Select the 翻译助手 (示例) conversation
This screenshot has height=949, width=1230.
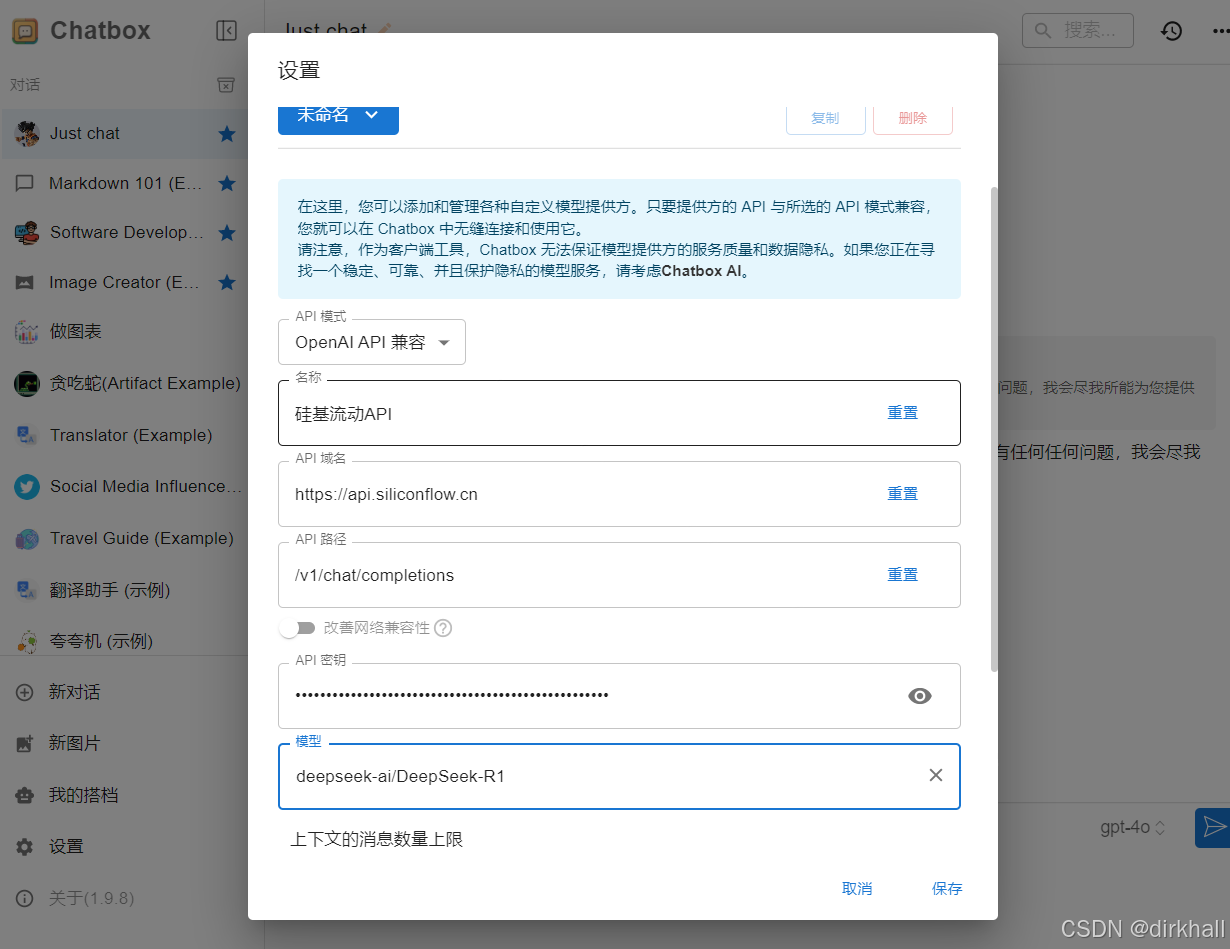[x=124, y=590]
